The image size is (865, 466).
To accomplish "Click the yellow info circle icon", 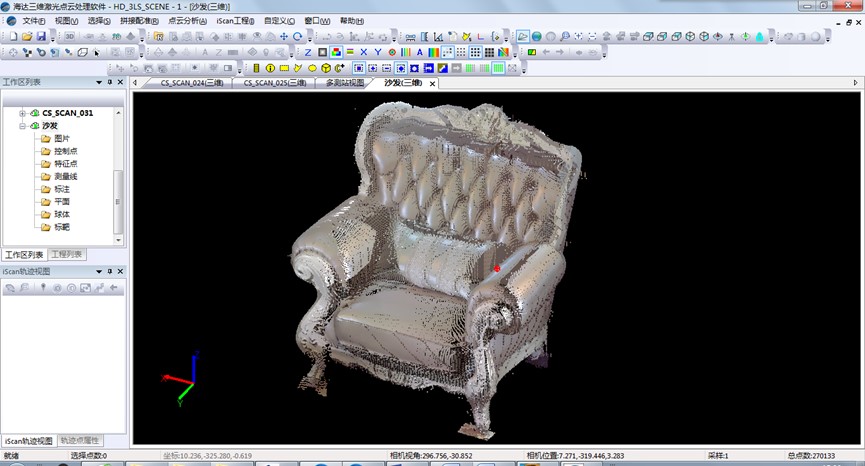I will (x=270, y=68).
